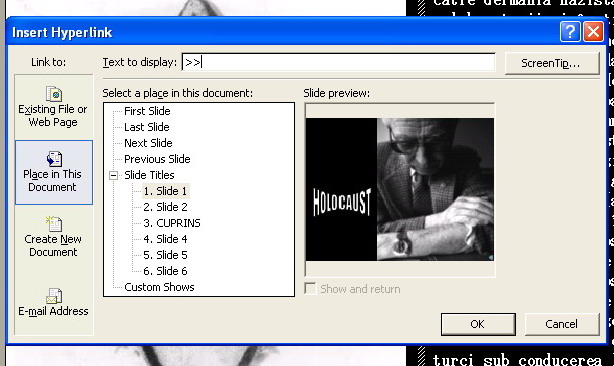
Task: Select 6. Slide 6 in the list
Action: pyautogui.click(x=165, y=271)
